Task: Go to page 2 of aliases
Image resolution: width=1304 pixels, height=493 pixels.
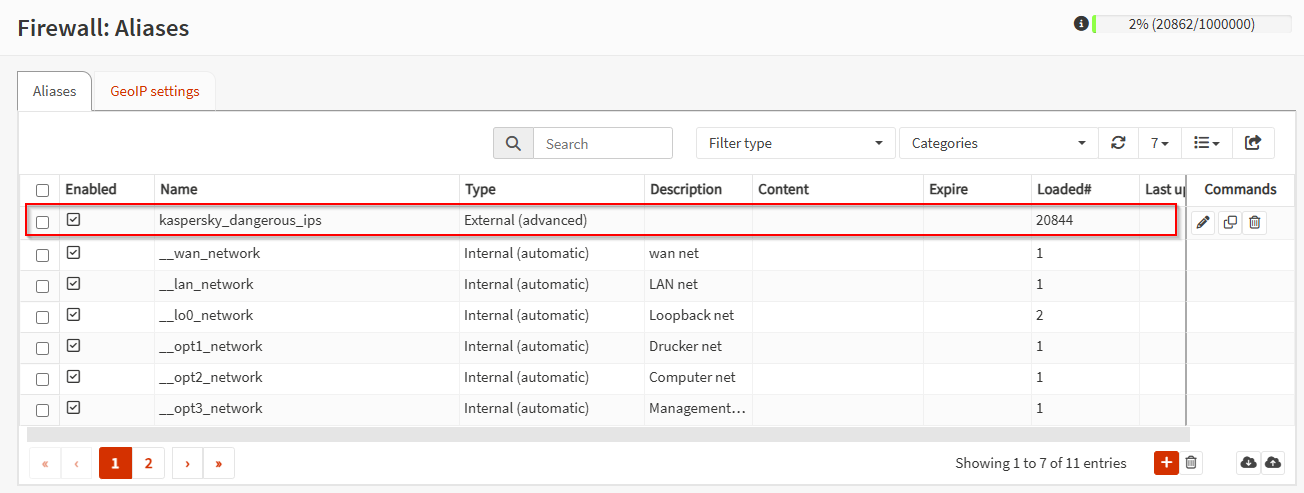Action: 148,463
